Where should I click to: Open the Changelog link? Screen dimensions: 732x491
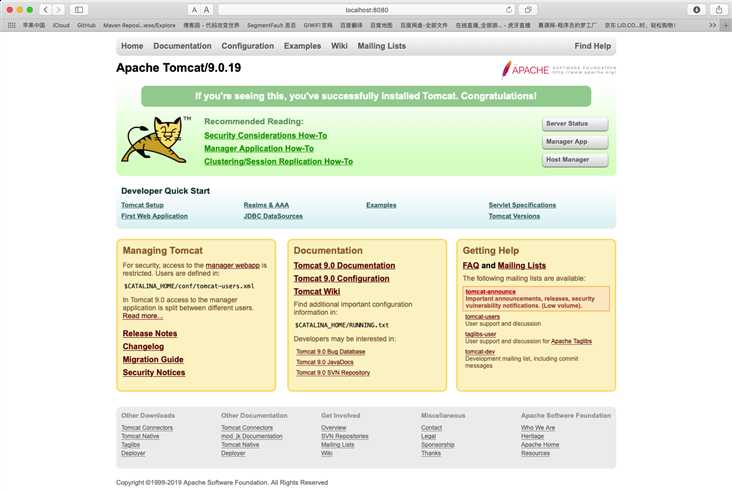143,346
